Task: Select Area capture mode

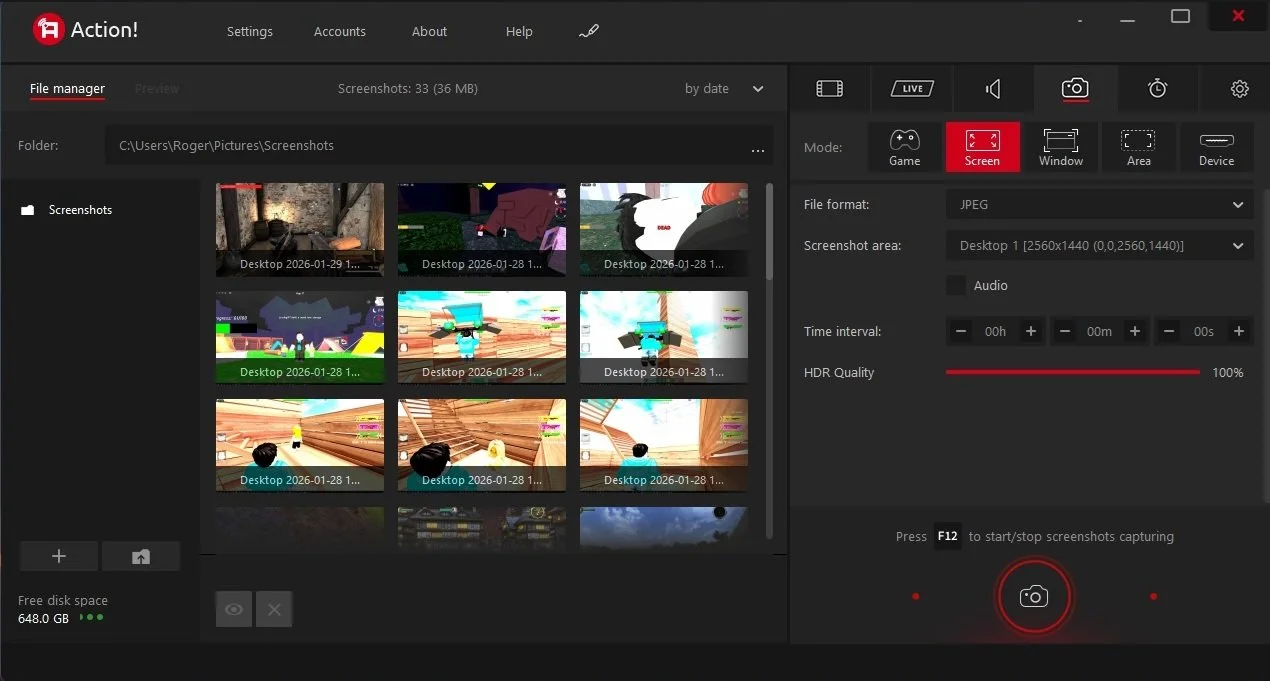Action: [1138, 147]
